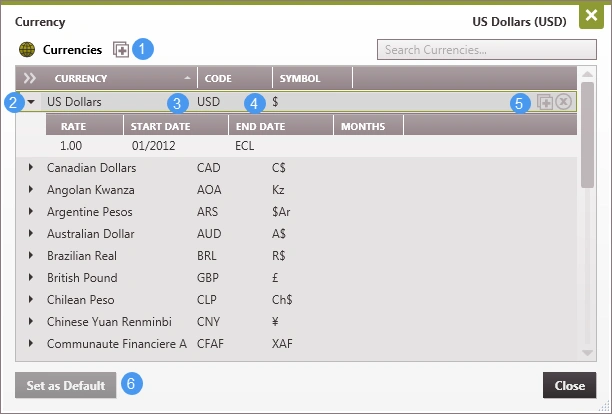
Task: Click the delete icon in US Dollars row
Action: tap(564, 102)
